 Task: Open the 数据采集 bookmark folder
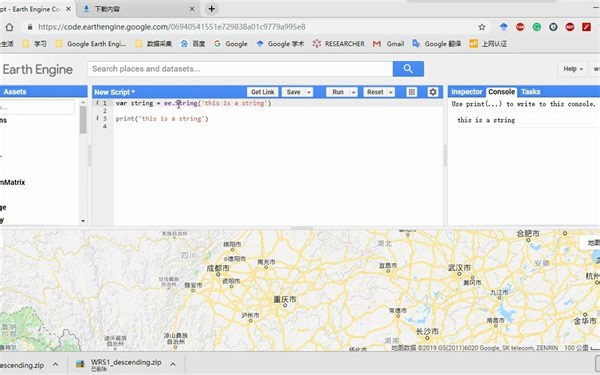point(153,44)
